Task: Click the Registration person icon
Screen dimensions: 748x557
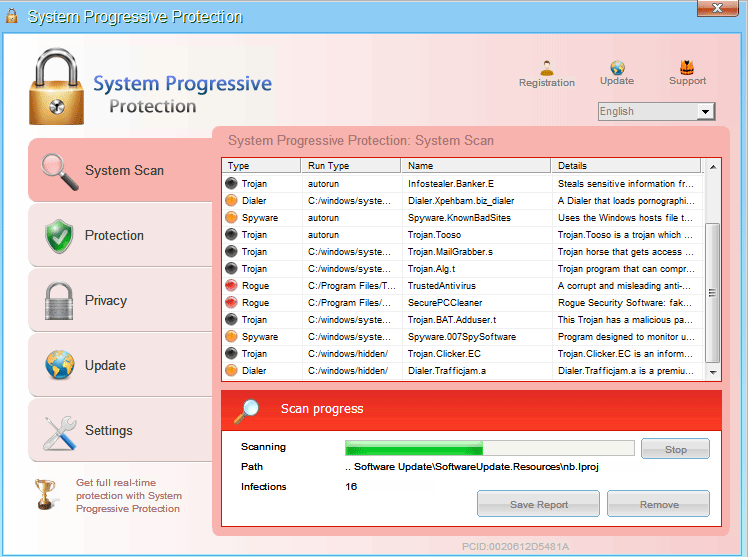Action: pyautogui.click(x=546, y=68)
